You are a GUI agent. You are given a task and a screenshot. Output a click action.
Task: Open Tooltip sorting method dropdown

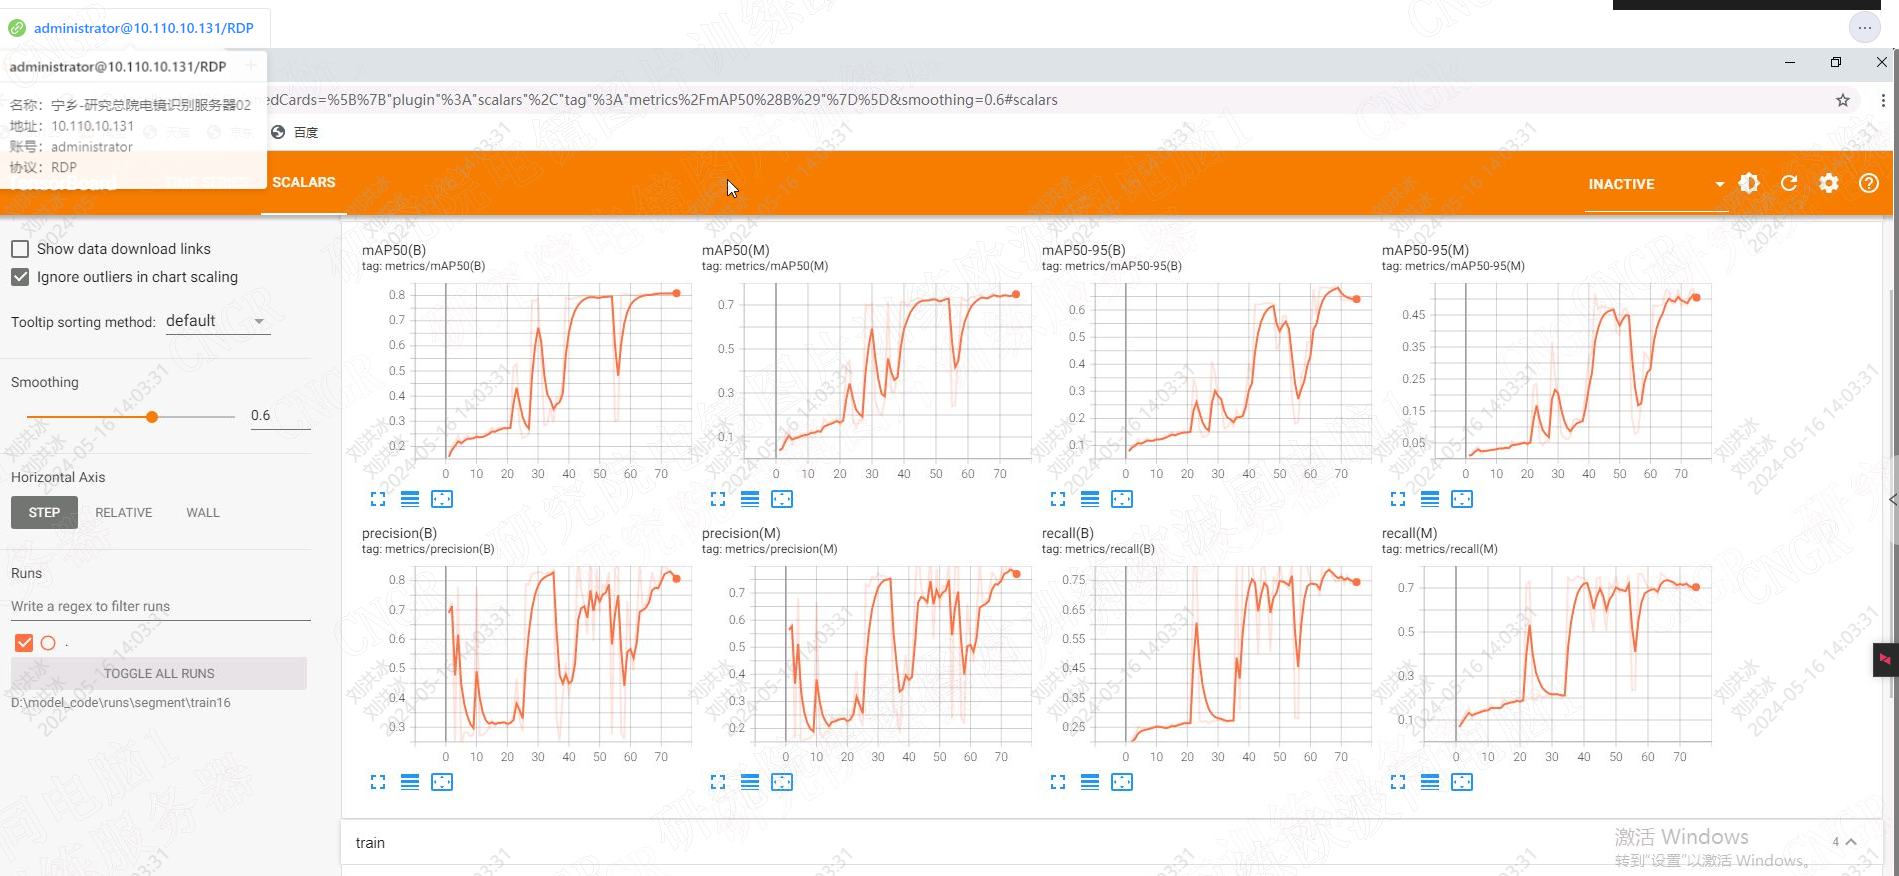[217, 321]
